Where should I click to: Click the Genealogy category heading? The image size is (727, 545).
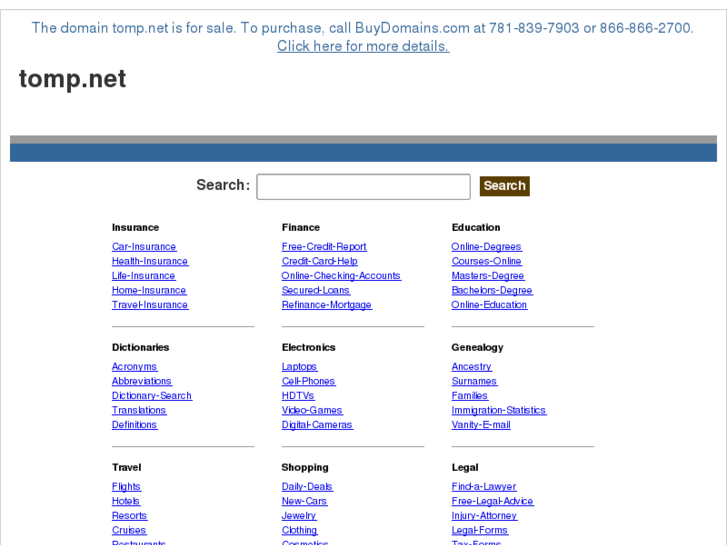point(478,347)
